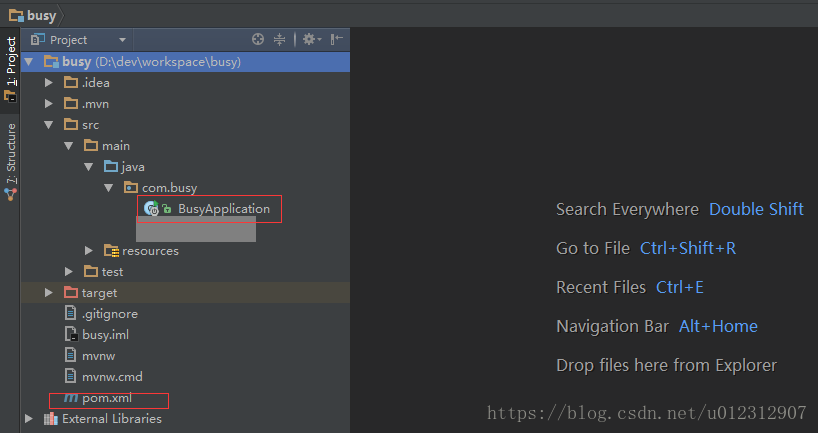Select the External Libraries label
Viewport: 818px width, 433px height.
click(x=112, y=418)
